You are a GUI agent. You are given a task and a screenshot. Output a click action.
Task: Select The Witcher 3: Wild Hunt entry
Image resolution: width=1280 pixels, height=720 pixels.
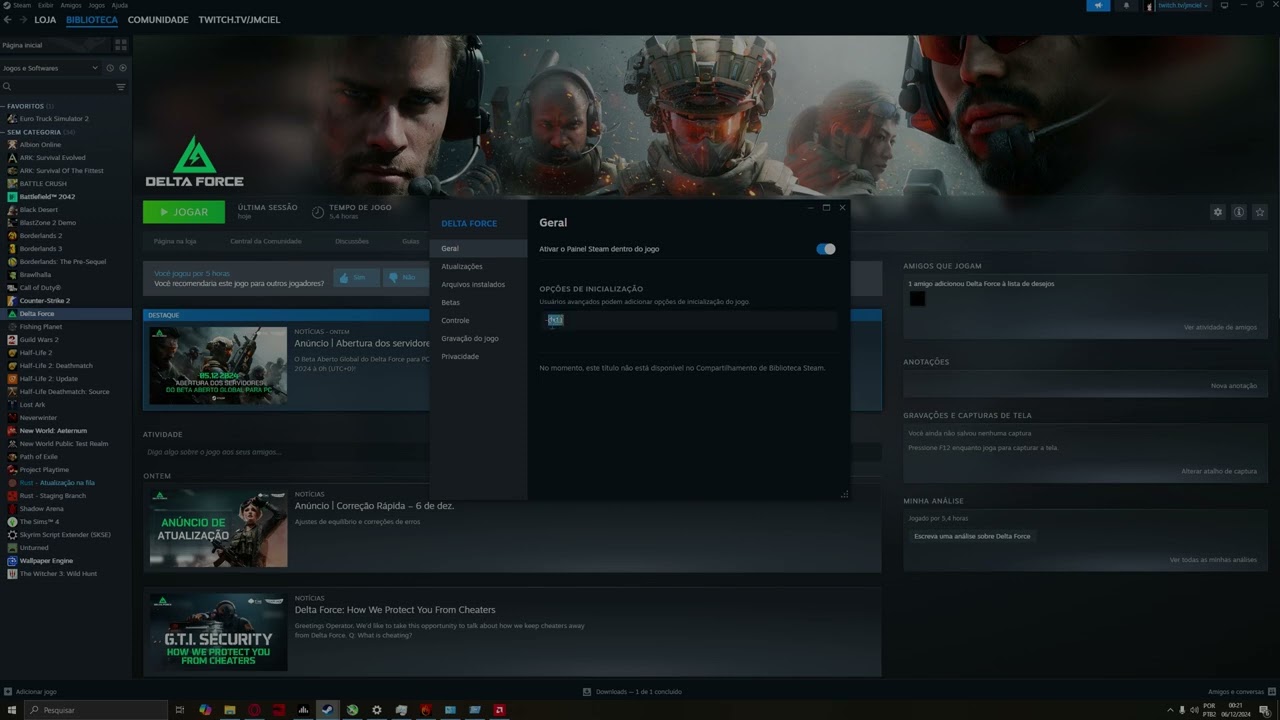[58, 574]
